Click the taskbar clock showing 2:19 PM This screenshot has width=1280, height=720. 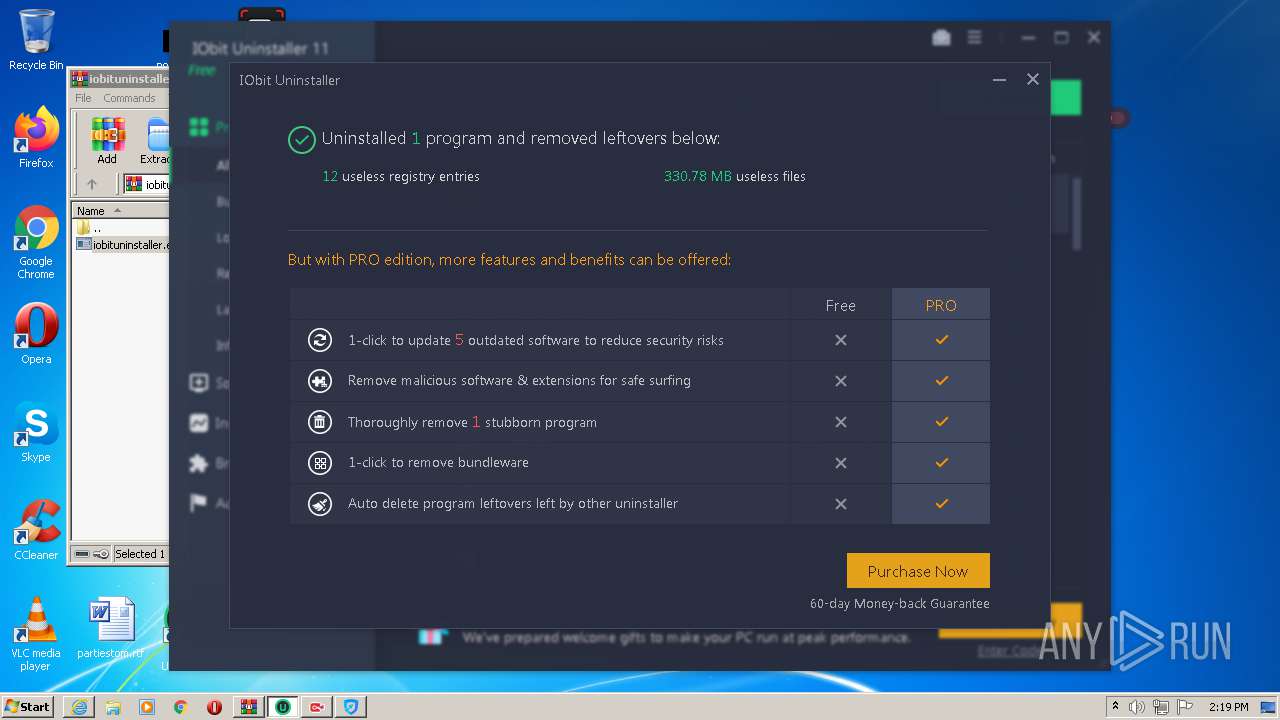point(1228,707)
